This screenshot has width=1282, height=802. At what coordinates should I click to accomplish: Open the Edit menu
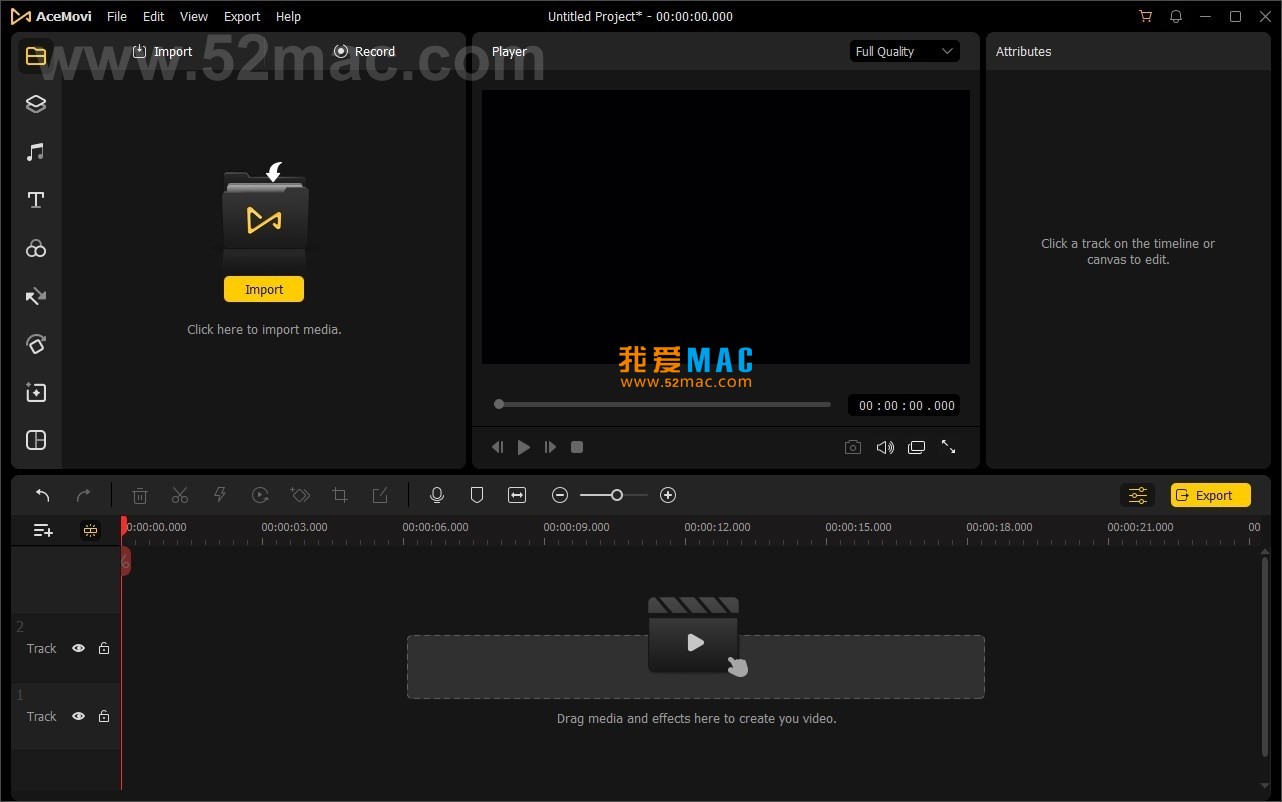pyautogui.click(x=153, y=16)
